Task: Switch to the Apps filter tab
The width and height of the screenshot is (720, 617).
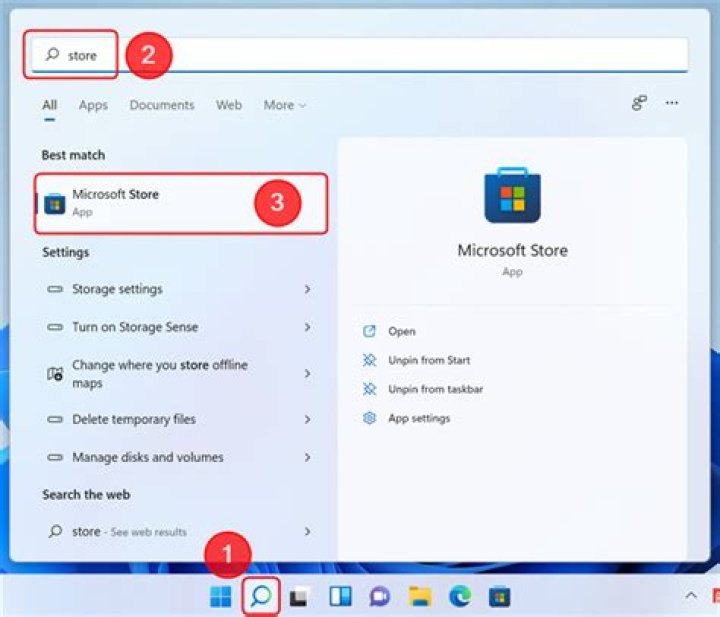Action: (93, 105)
